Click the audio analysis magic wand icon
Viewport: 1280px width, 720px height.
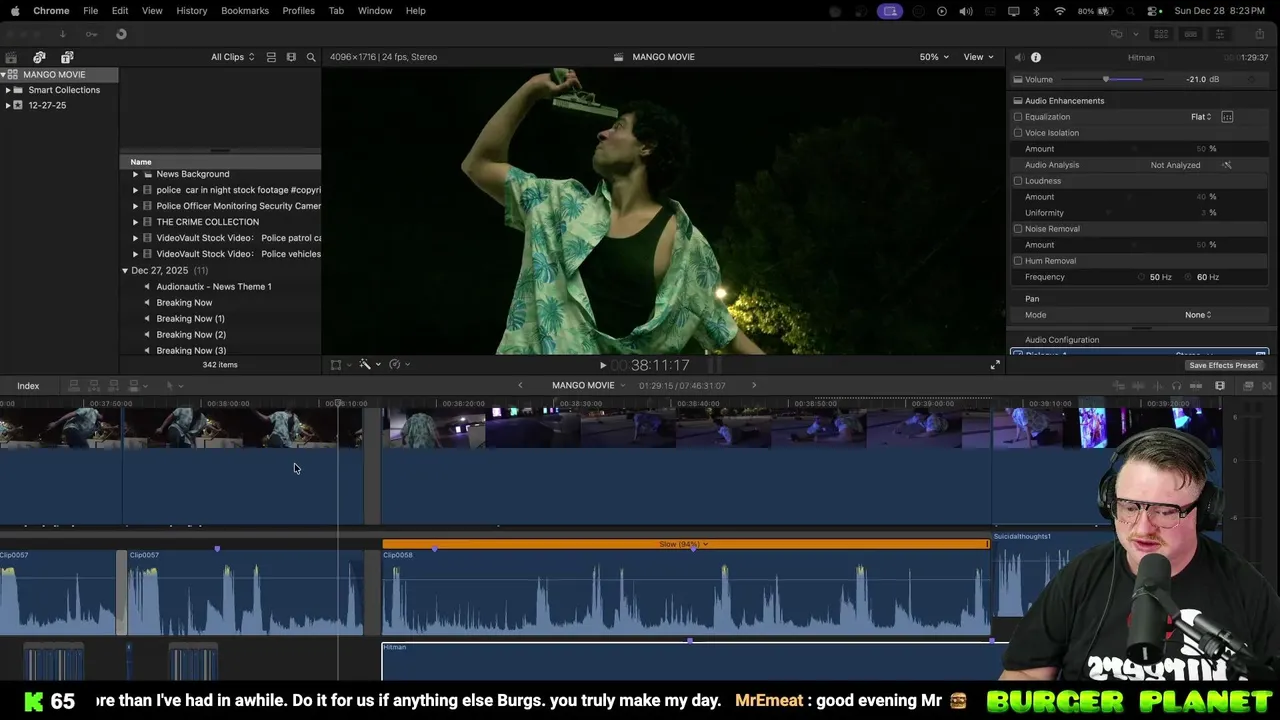click(x=1227, y=165)
